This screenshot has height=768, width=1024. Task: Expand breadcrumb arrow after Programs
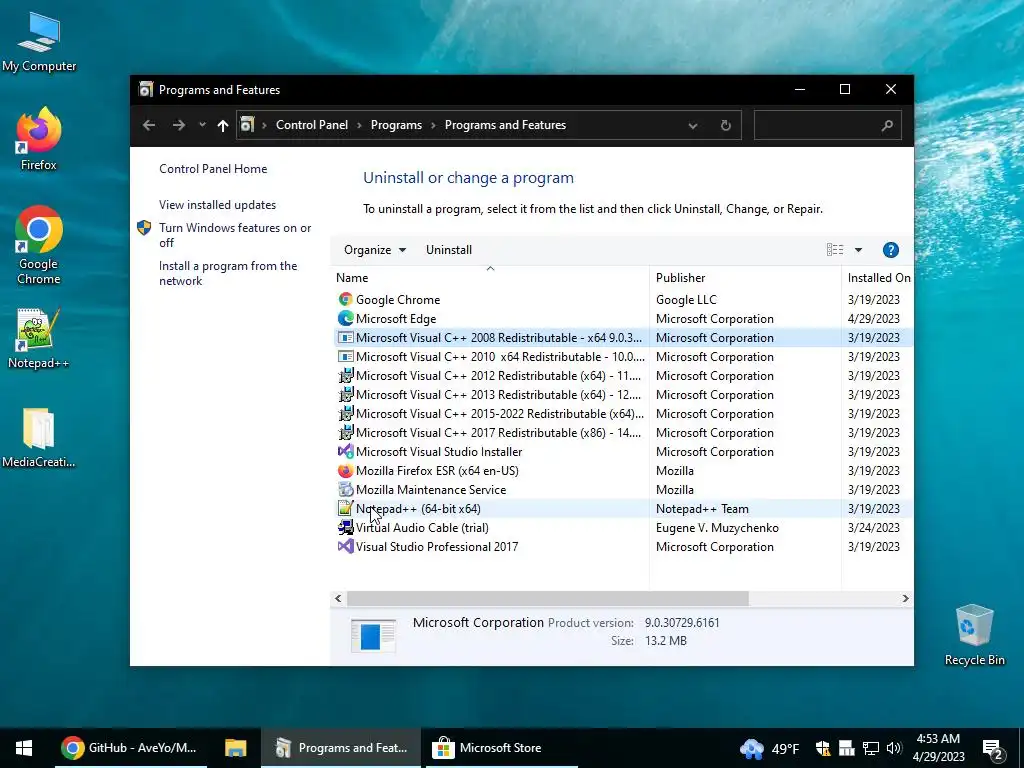coord(433,125)
